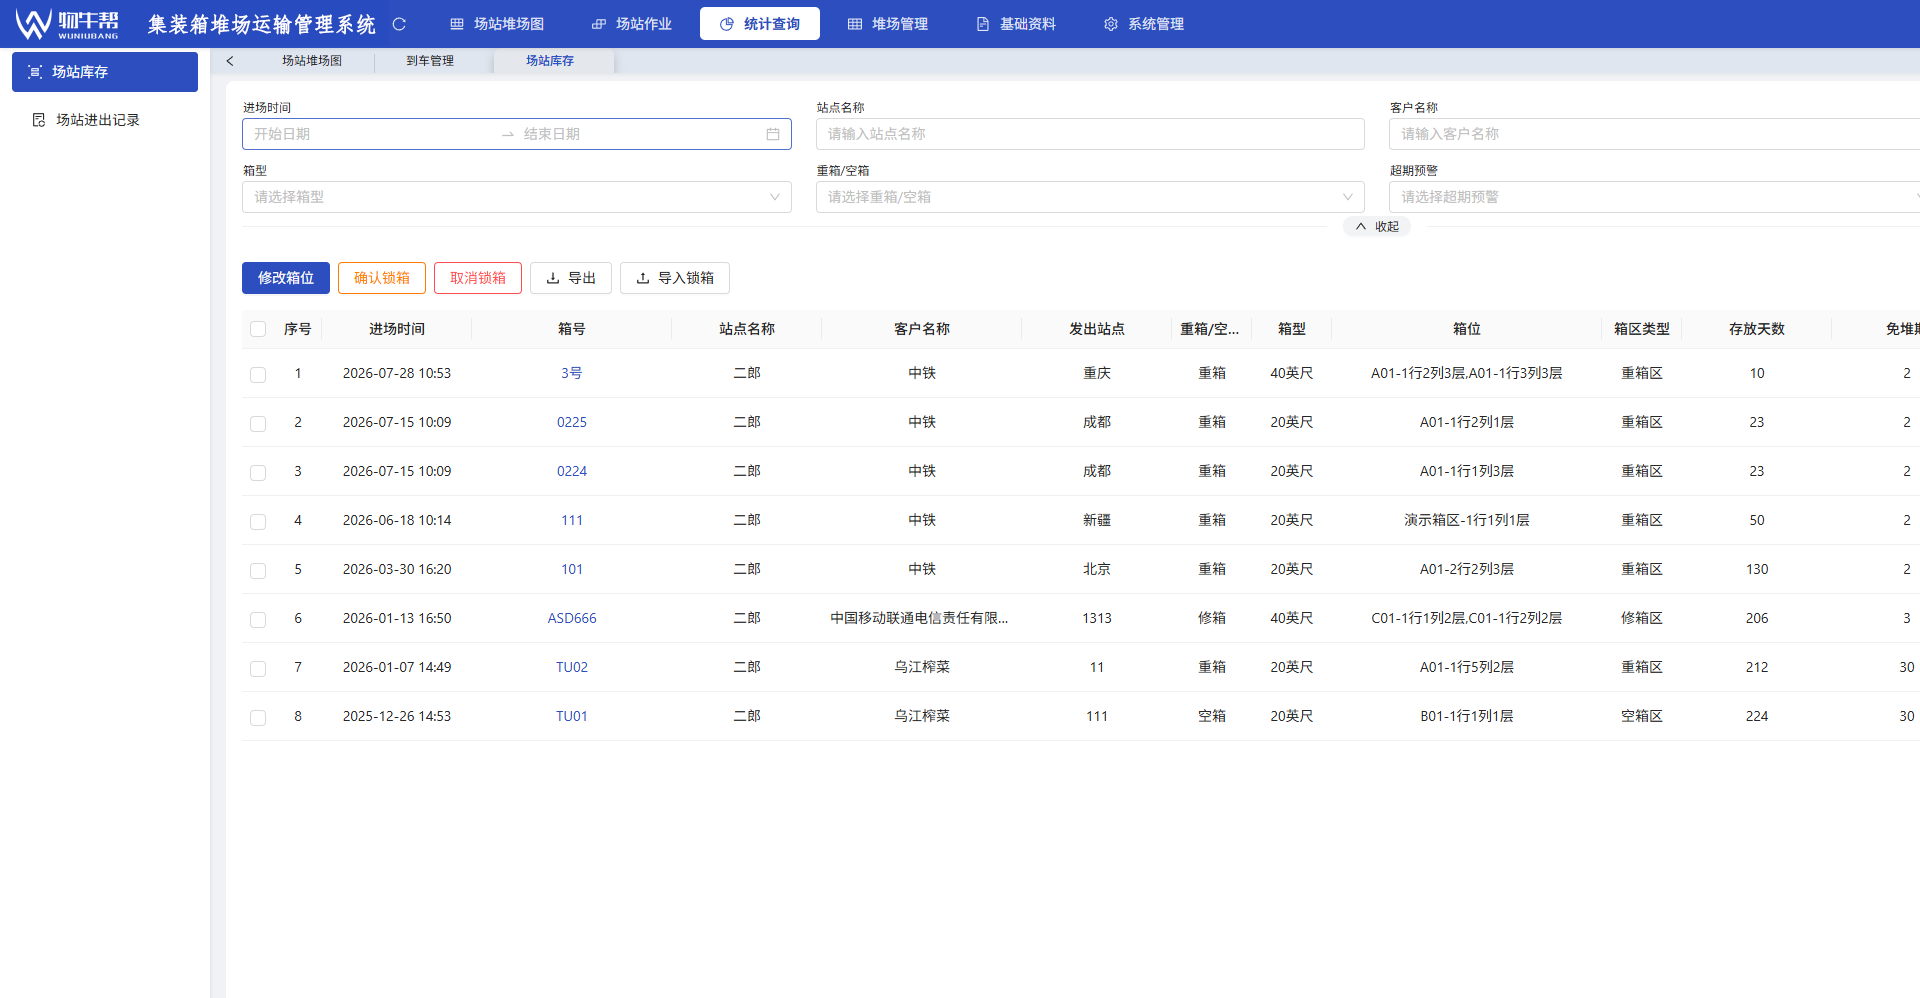Check the row for container 0225
The image size is (1920, 998).
[x=258, y=423]
